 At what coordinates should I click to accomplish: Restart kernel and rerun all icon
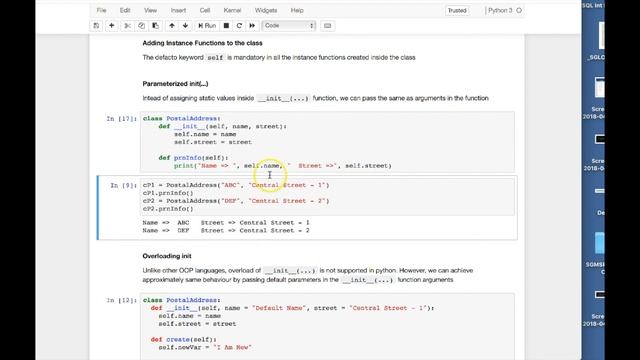click(252, 26)
